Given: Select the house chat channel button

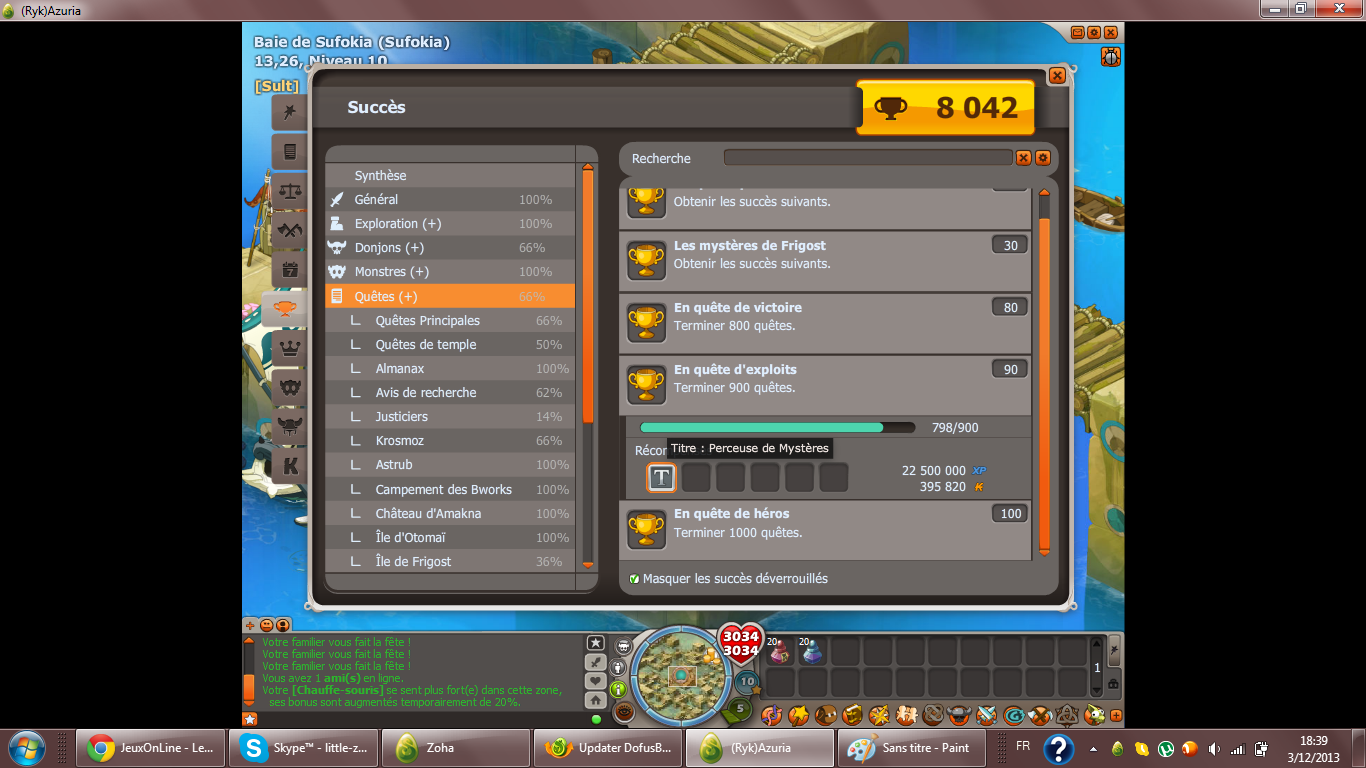Looking at the screenshot, I should (x=595, y=700).
